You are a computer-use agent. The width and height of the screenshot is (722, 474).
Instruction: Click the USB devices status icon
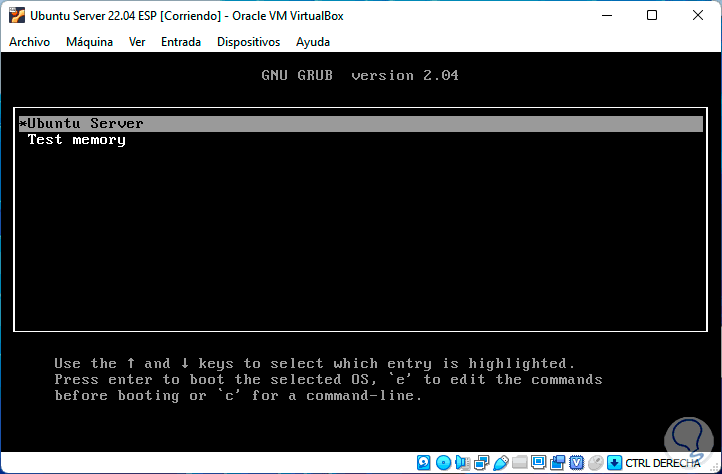pos(501,462)
